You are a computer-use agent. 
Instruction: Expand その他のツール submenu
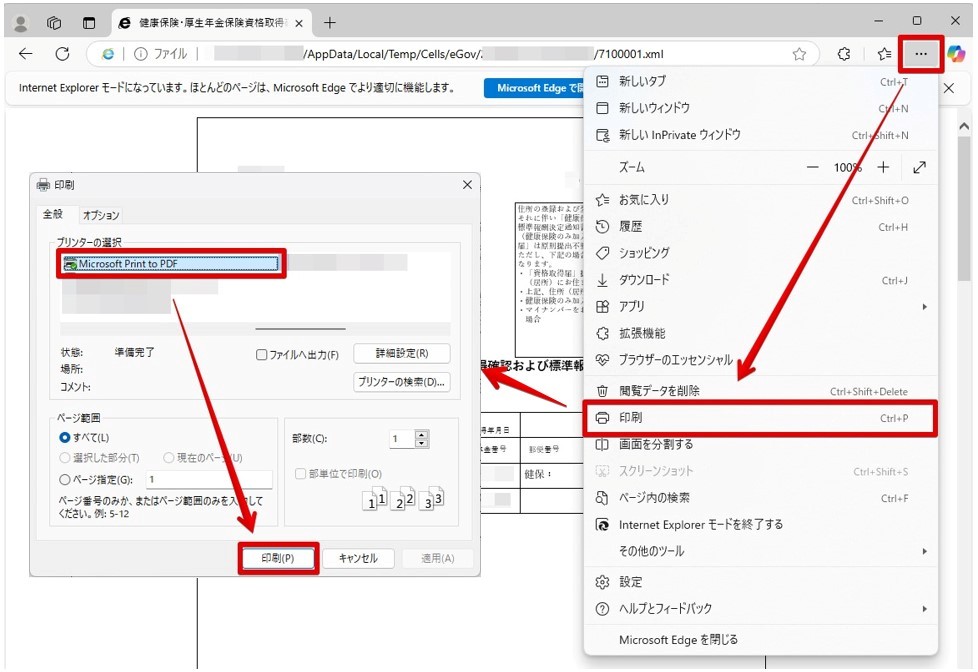(x=760, y=551)
